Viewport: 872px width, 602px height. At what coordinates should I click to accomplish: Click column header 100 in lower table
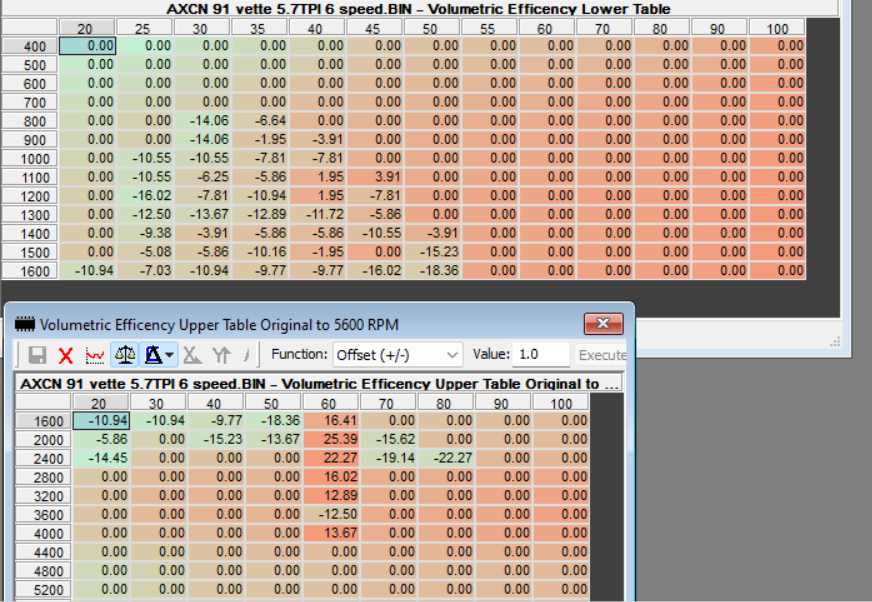776,28
